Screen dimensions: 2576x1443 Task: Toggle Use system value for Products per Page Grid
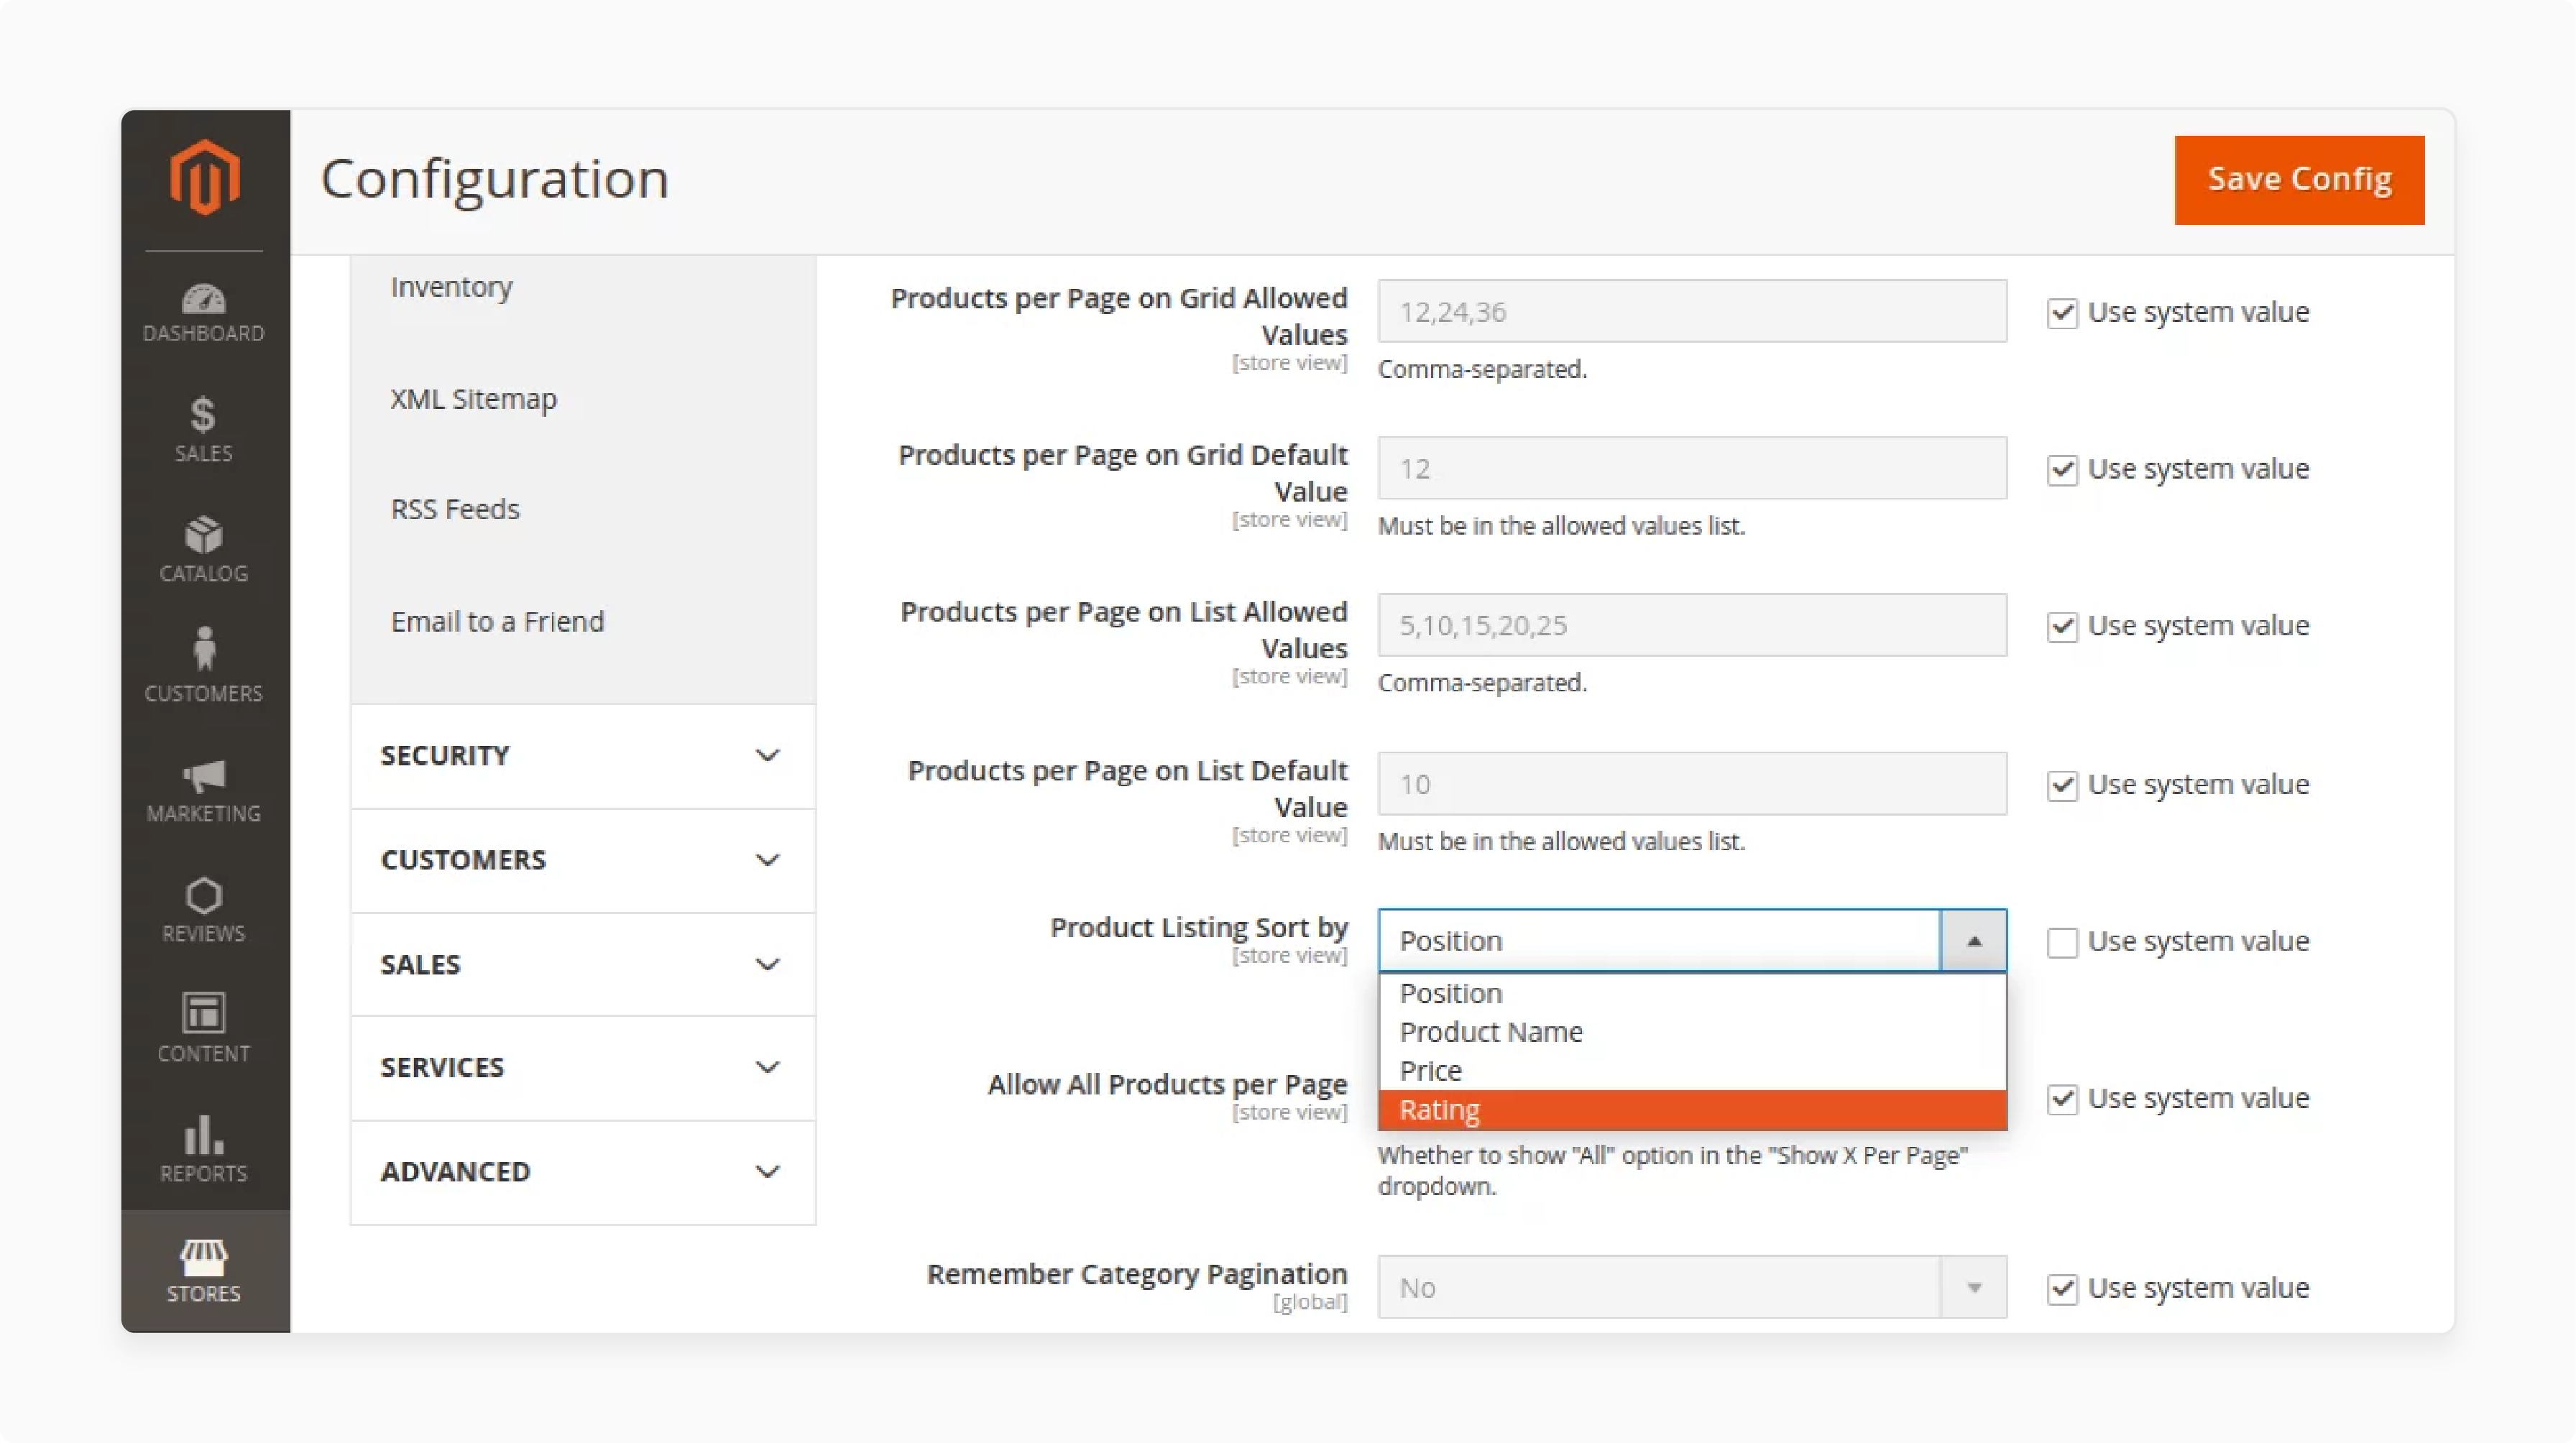coord(2058,311)
